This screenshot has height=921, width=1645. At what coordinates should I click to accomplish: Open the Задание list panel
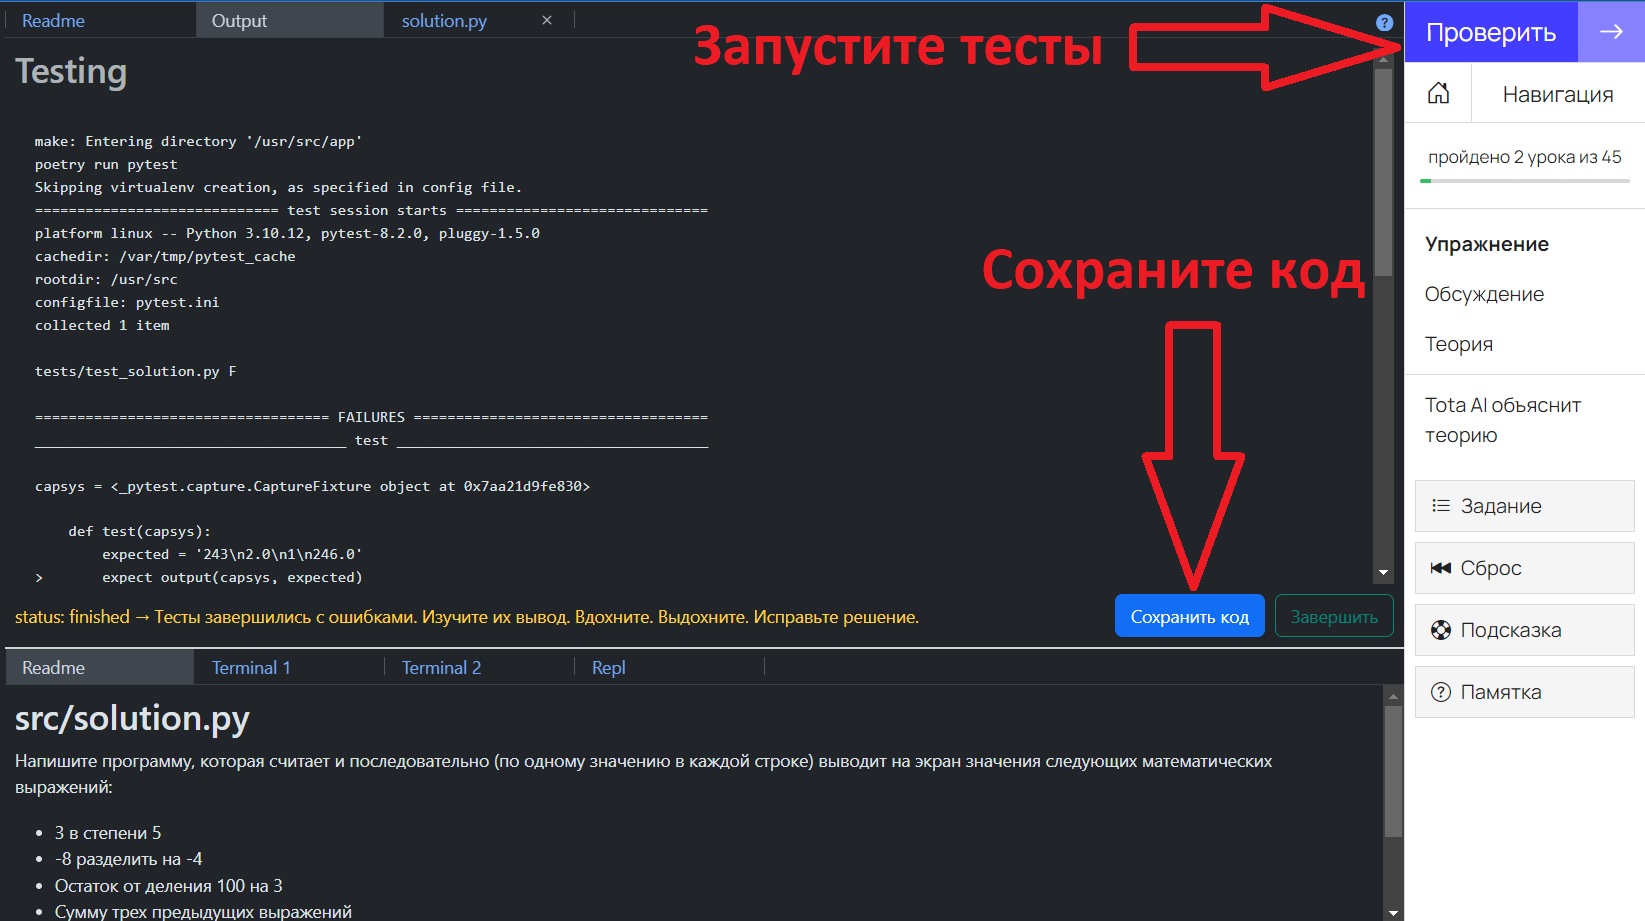1524,506
